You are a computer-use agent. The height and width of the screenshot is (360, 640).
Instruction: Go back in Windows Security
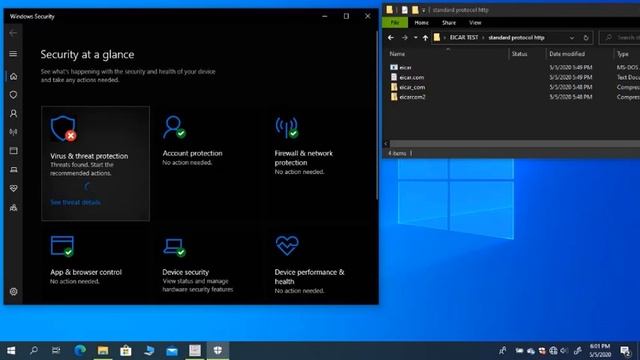click(x=13, y=33)
